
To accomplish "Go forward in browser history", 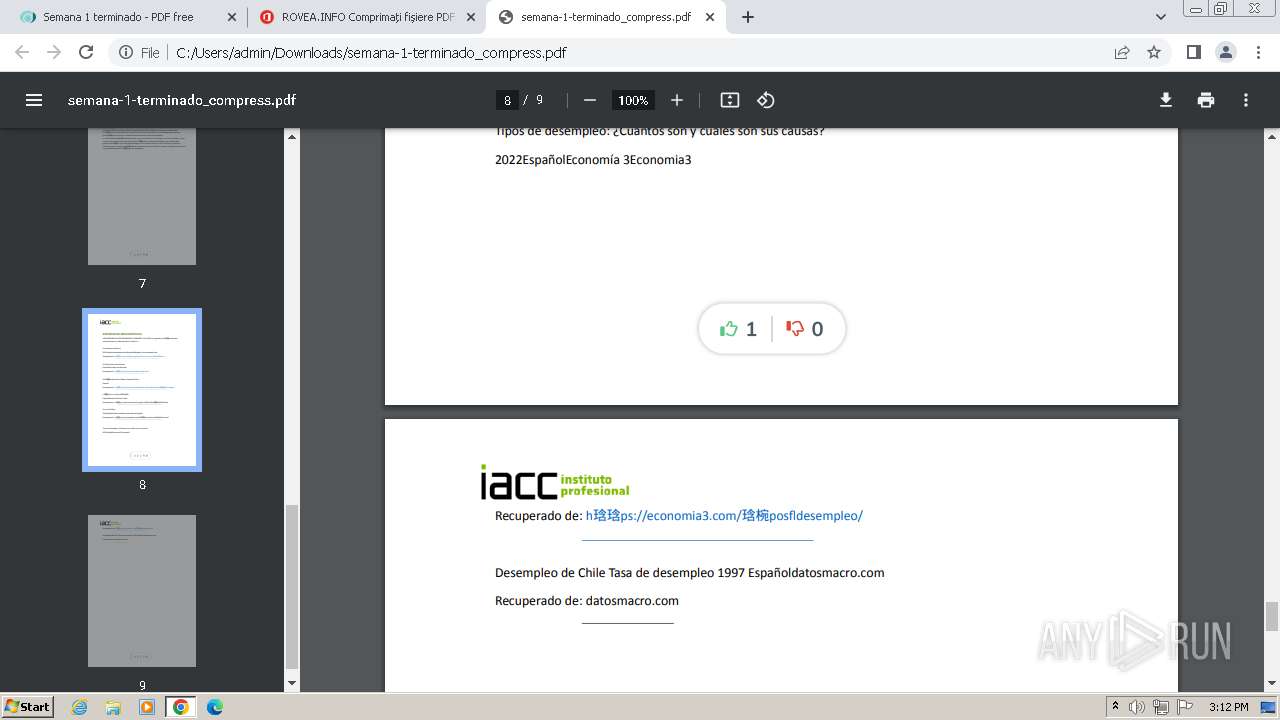I will (54, 53).
